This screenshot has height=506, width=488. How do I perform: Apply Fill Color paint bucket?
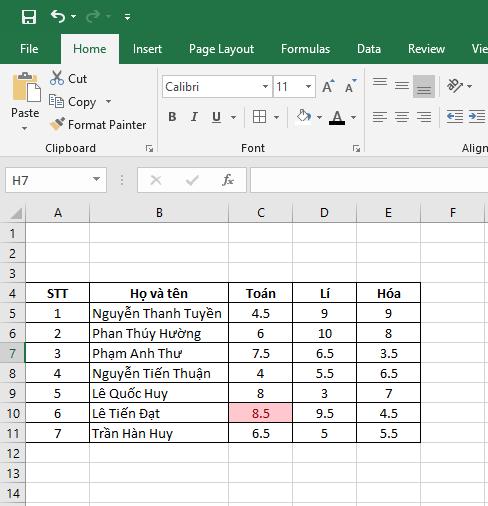304,117
